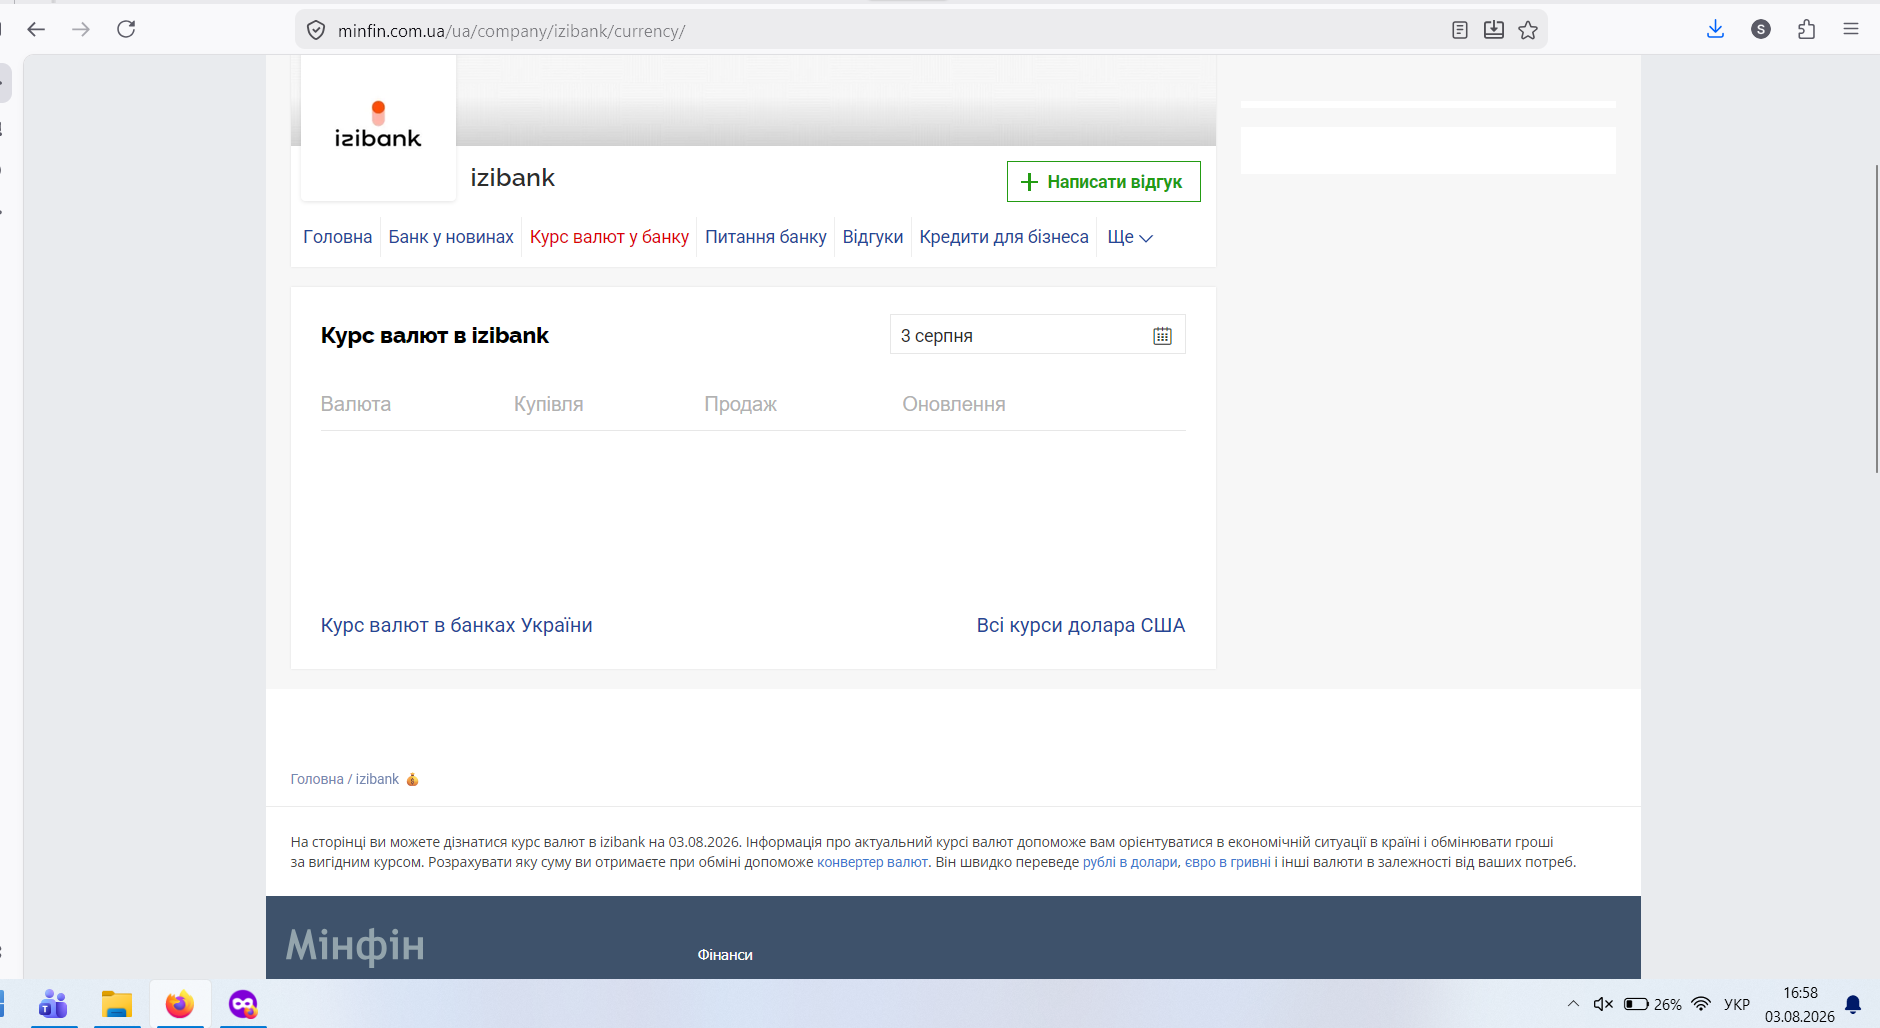
Task: Expand the Ще dropdown menu
Action: coord(1130,237)
